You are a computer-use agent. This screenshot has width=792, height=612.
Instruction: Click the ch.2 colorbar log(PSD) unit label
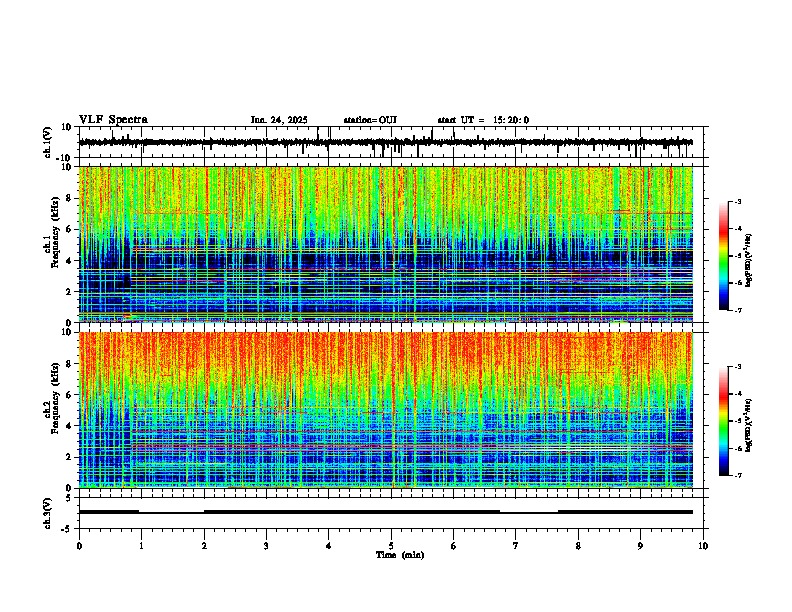coord(749,425)
